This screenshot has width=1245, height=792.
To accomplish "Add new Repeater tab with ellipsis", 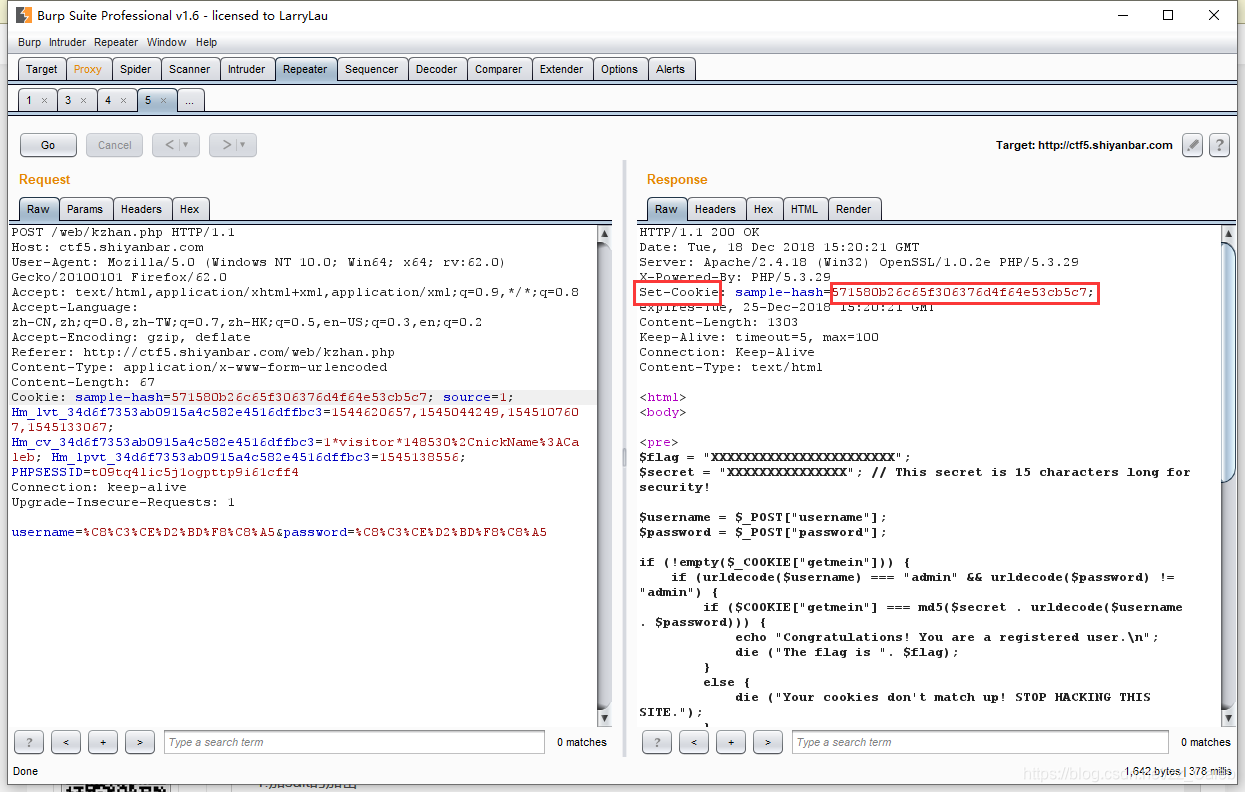I will pyautogui.click(x=190, y=101).
